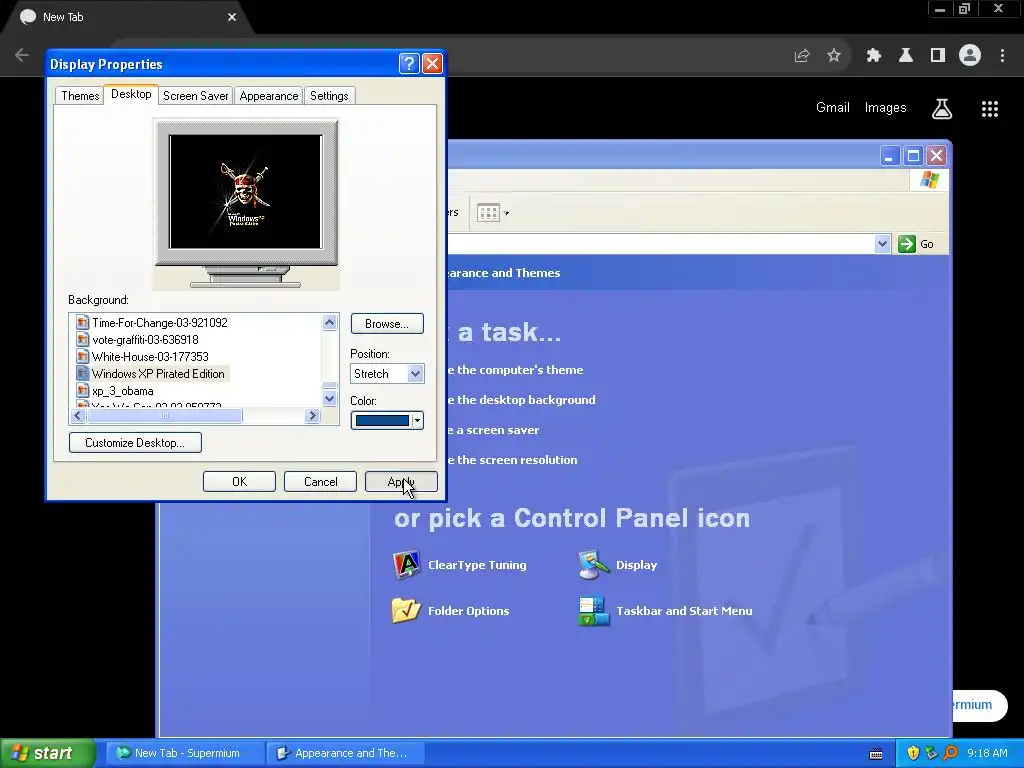This screenshot has width=1024, height=768.
Task: Open the Google apps grid icon
Action: point(990,108)
